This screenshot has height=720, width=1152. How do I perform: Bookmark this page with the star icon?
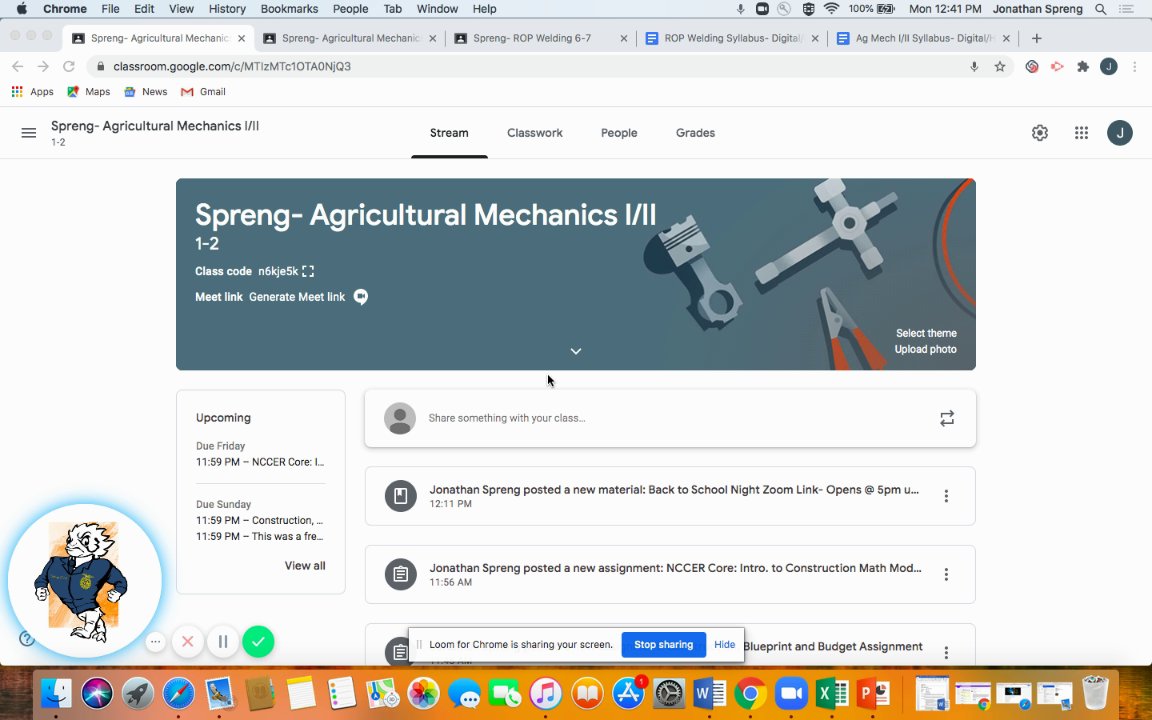pyautogui.click(x=1000, y=66)
